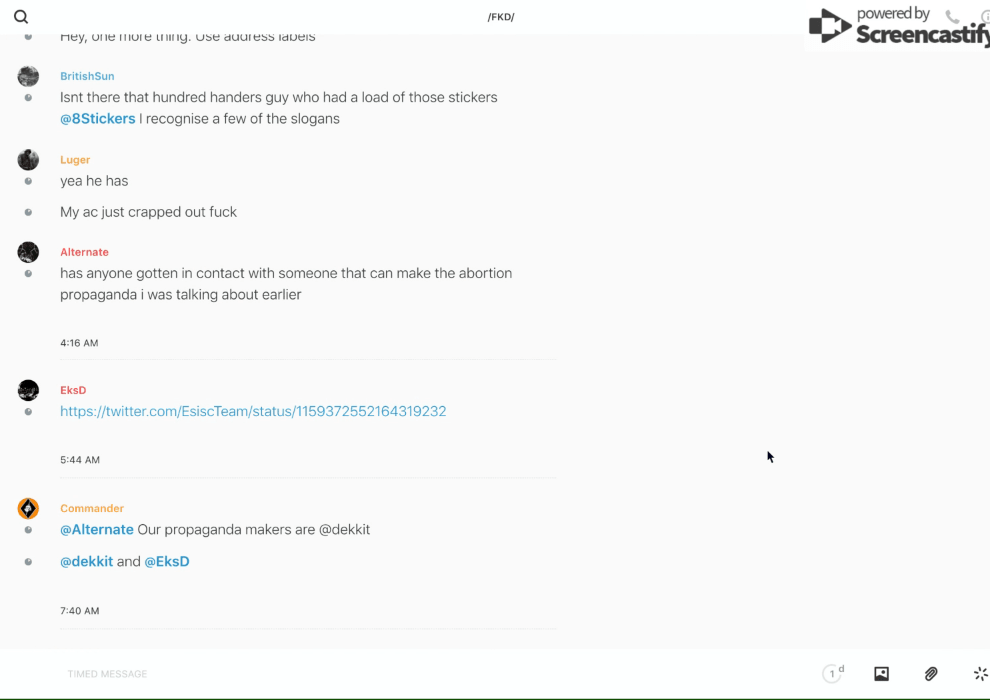
Task: Click BritishSun's profile avatar
Action: pos(28,77)
